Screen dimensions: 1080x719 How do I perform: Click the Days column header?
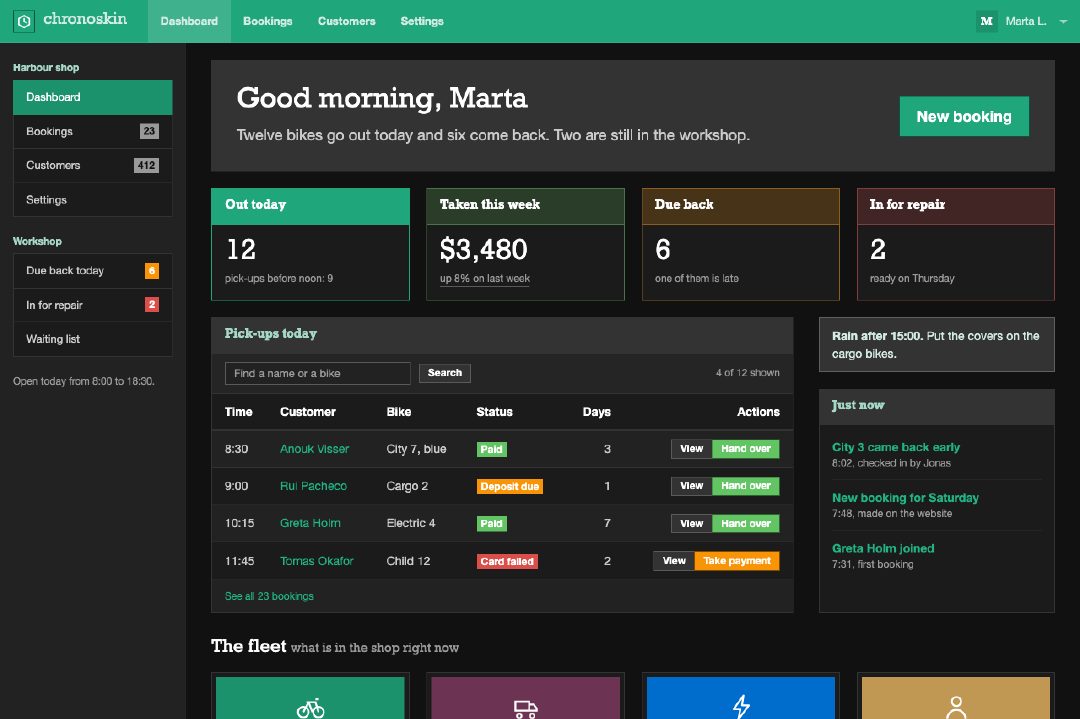(596, 412)
